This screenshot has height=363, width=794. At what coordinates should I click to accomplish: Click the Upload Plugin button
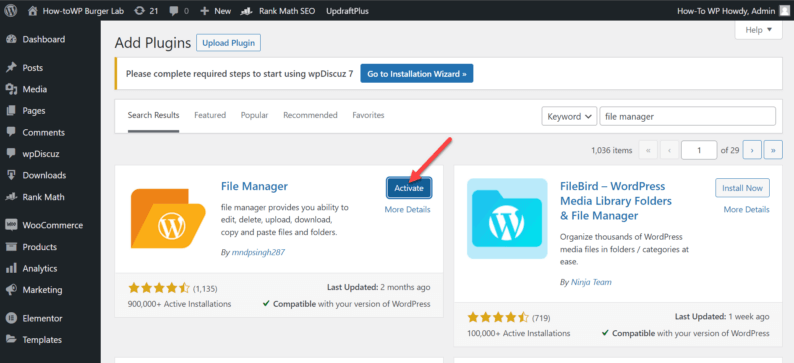coord(228,43)
